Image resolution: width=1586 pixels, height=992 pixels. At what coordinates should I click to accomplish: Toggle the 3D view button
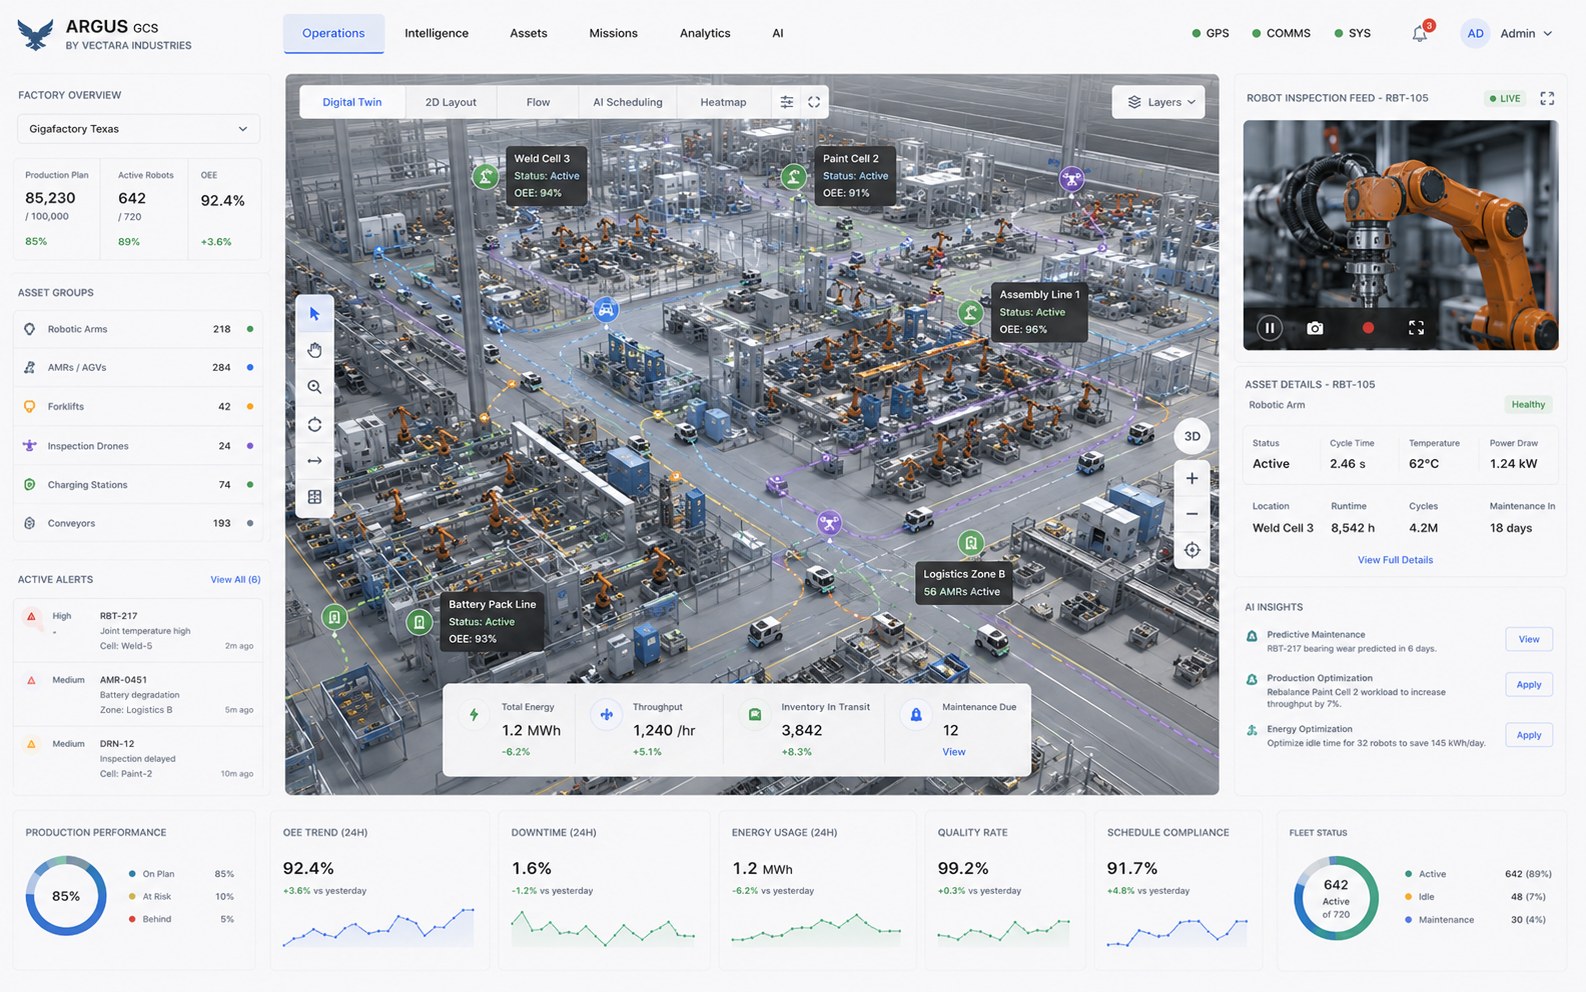(x=1192, y=436)
